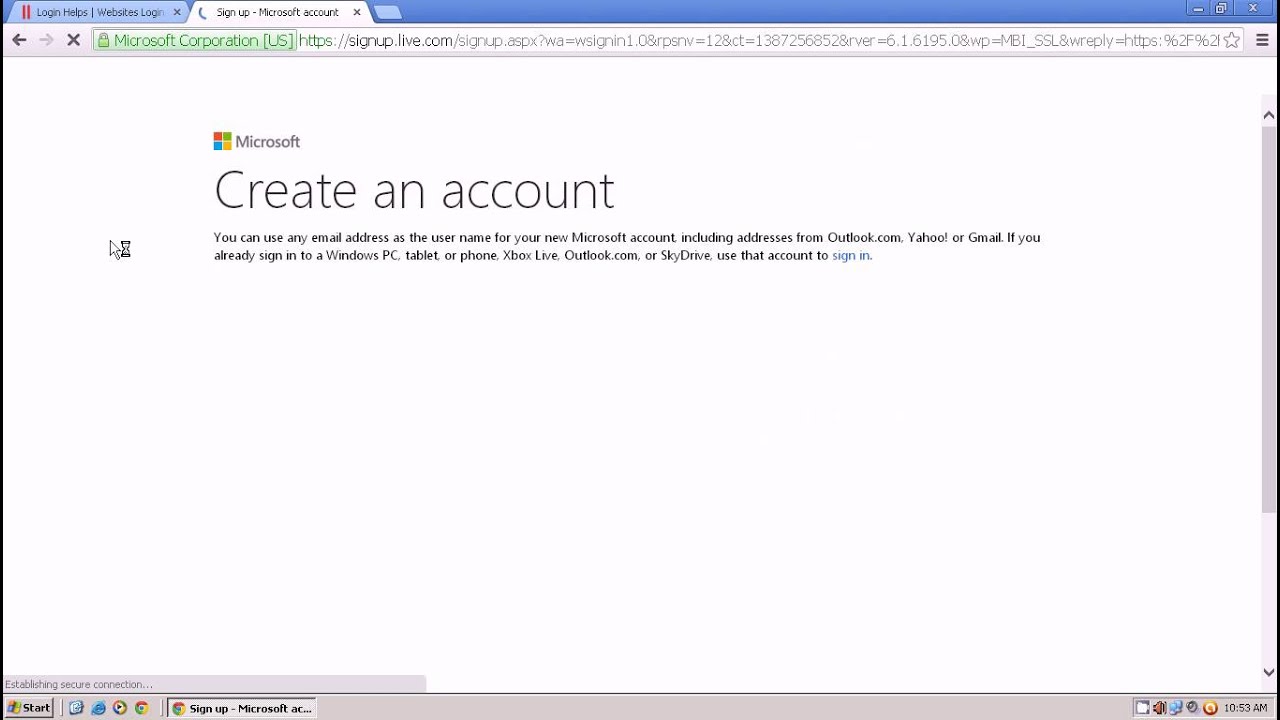The image size is (1280, 720).
Task: Launch Chrome from quick launch
Action: point(142,708)
